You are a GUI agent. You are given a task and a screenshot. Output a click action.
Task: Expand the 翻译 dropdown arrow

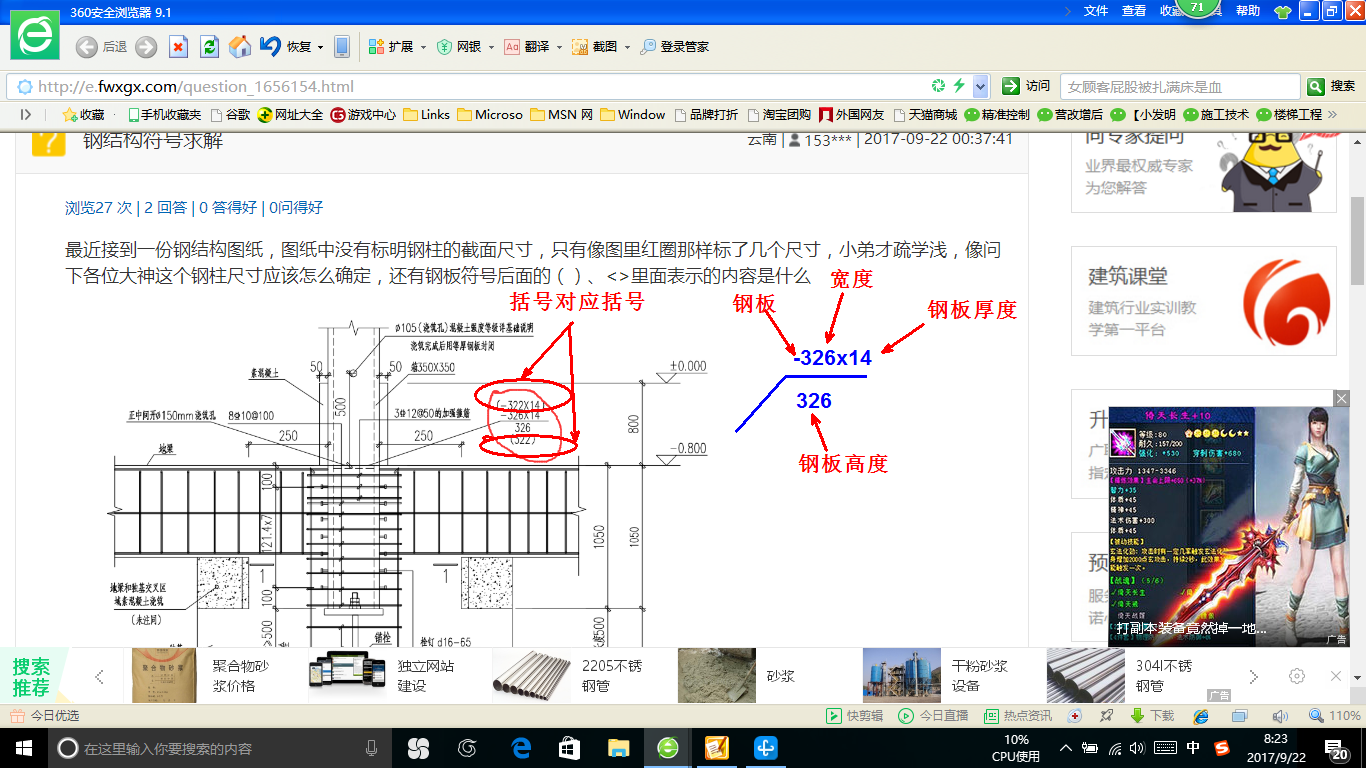(559, 47)
